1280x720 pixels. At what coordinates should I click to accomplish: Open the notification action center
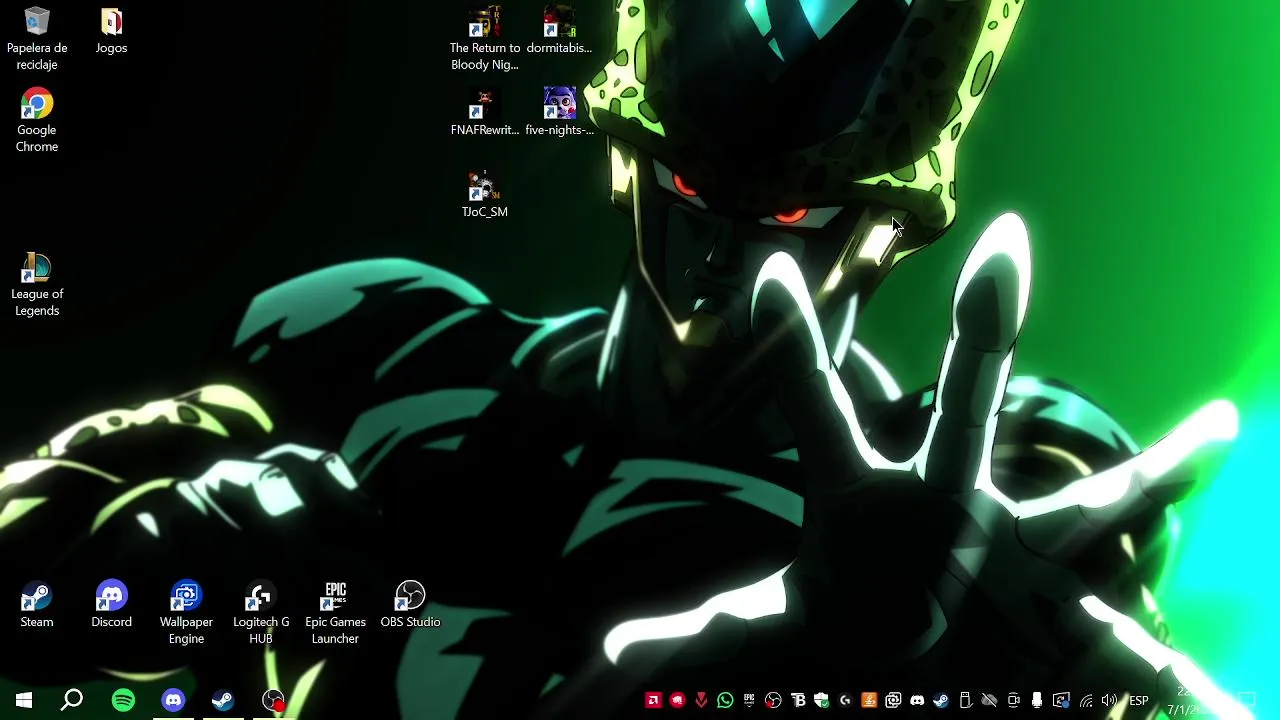(1246, 700)
